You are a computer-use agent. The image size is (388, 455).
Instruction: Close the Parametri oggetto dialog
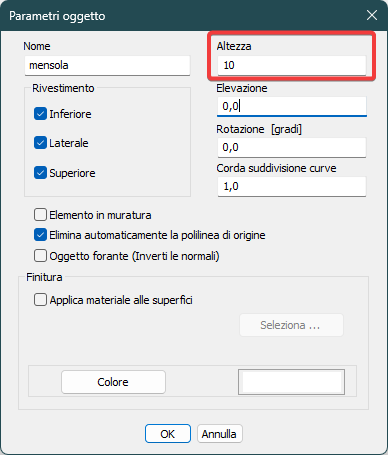point(372,15)
